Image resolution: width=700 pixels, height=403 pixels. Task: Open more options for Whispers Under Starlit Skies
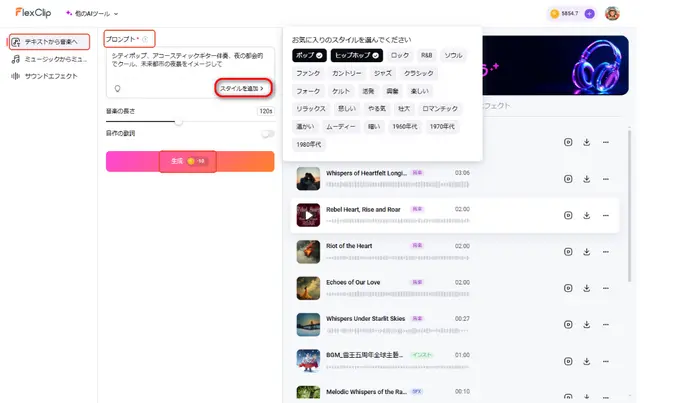[x=606, y=324]
